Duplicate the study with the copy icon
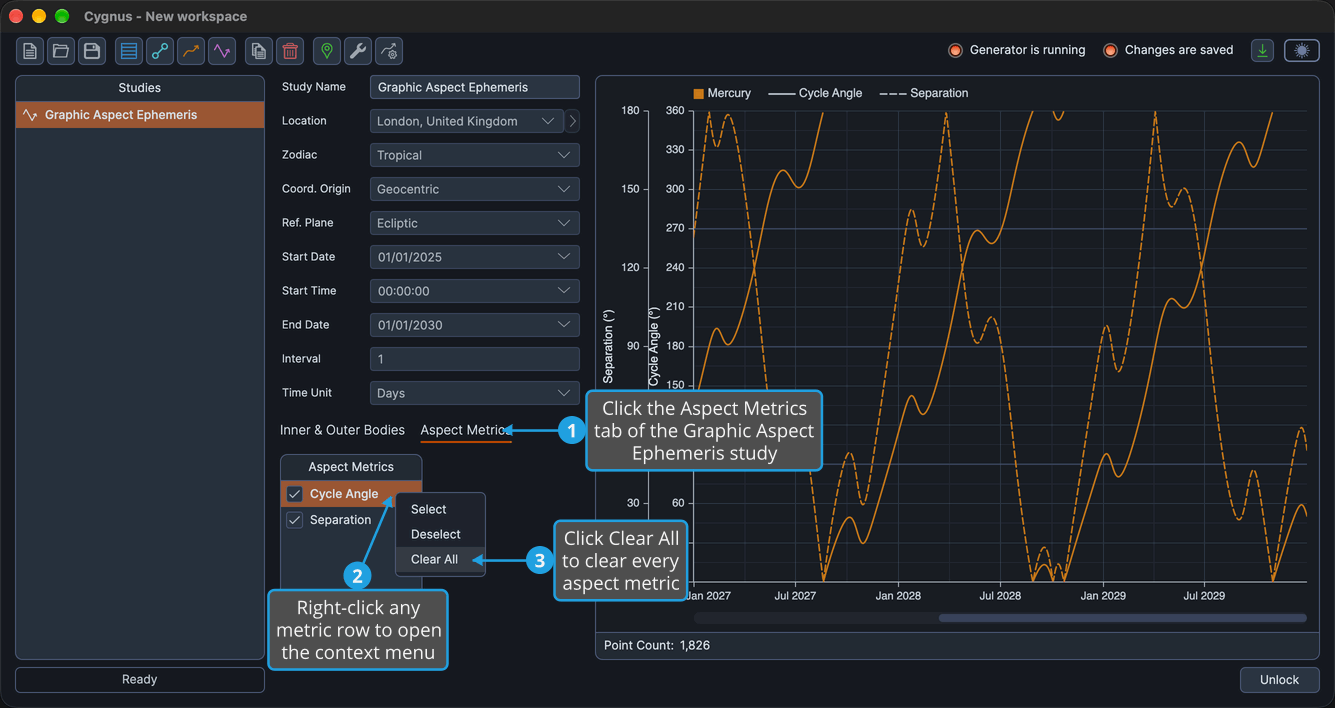The image size is (1335, 708). [x=259, y=51]
